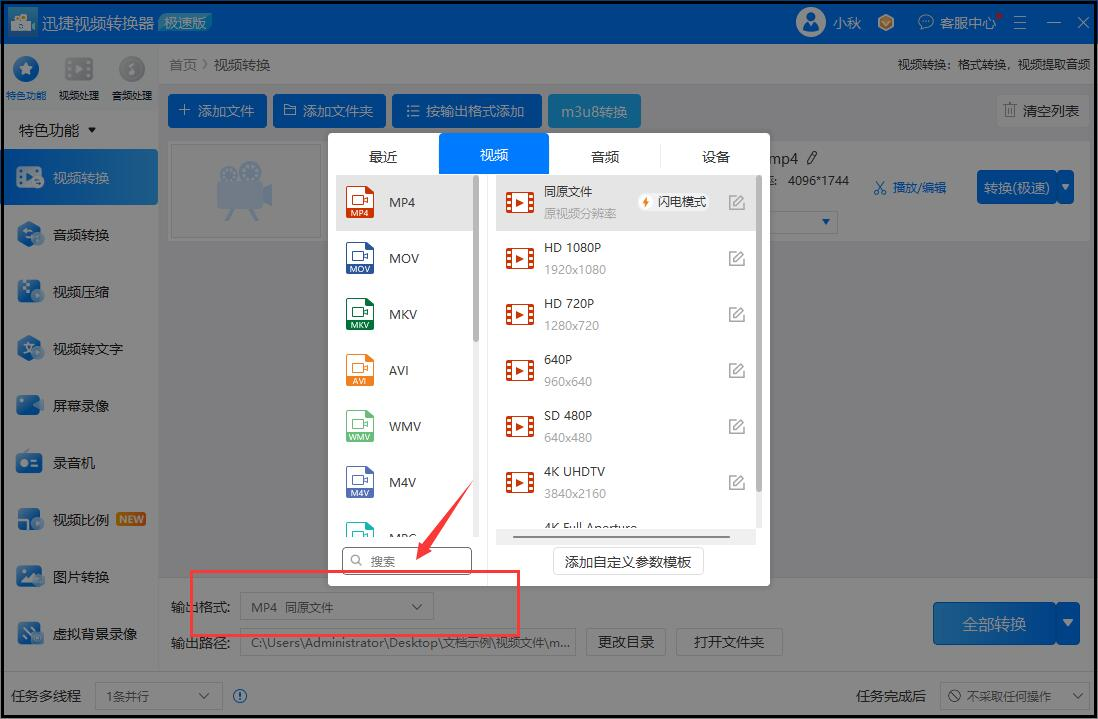1098x719 pixels.
Task: Click the 添加文件夹 button
Action: (x=329, y=111)
